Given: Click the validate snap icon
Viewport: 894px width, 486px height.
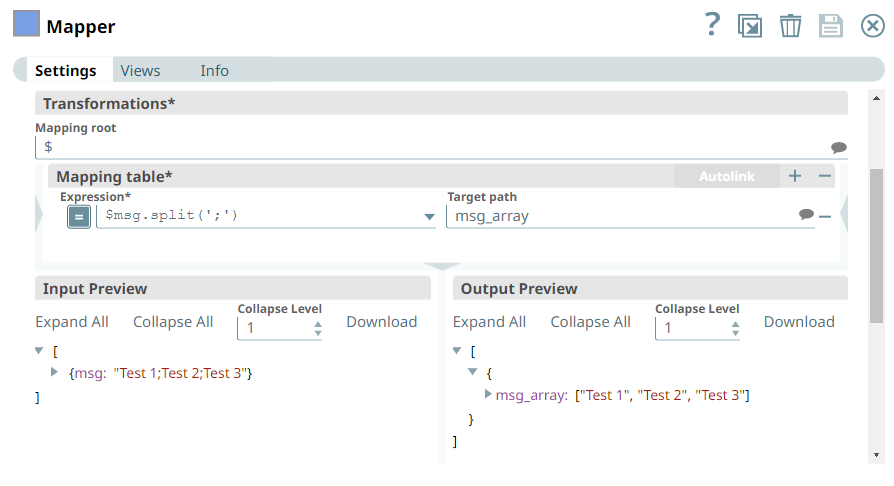Looking at the screenshot, I should point(750,26).
